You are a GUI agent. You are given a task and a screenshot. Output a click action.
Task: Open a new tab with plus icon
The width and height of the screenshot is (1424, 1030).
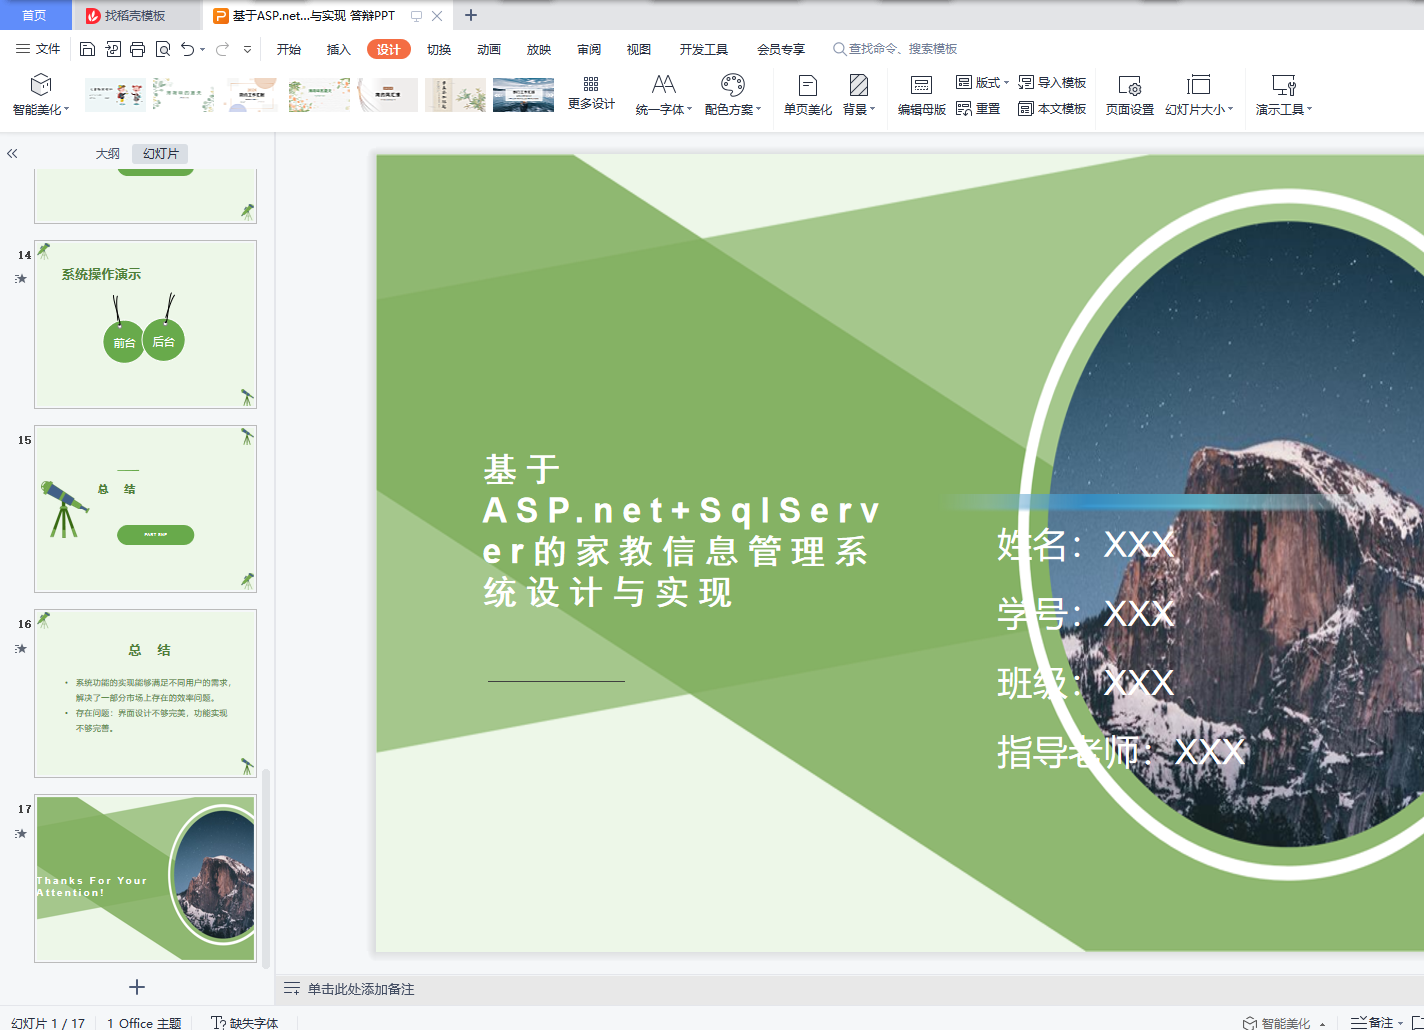pos(471,15)
